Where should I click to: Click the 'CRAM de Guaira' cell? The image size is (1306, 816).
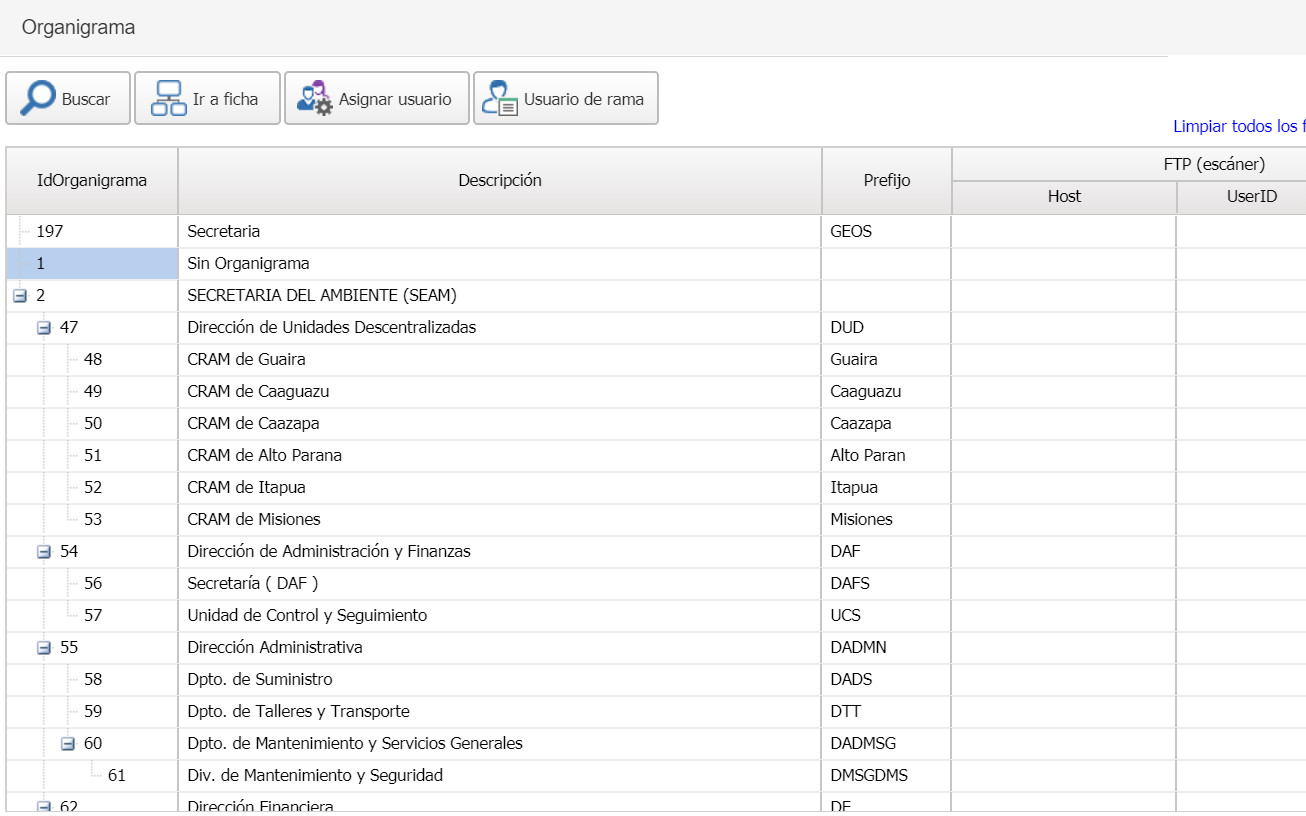(500, 360)
